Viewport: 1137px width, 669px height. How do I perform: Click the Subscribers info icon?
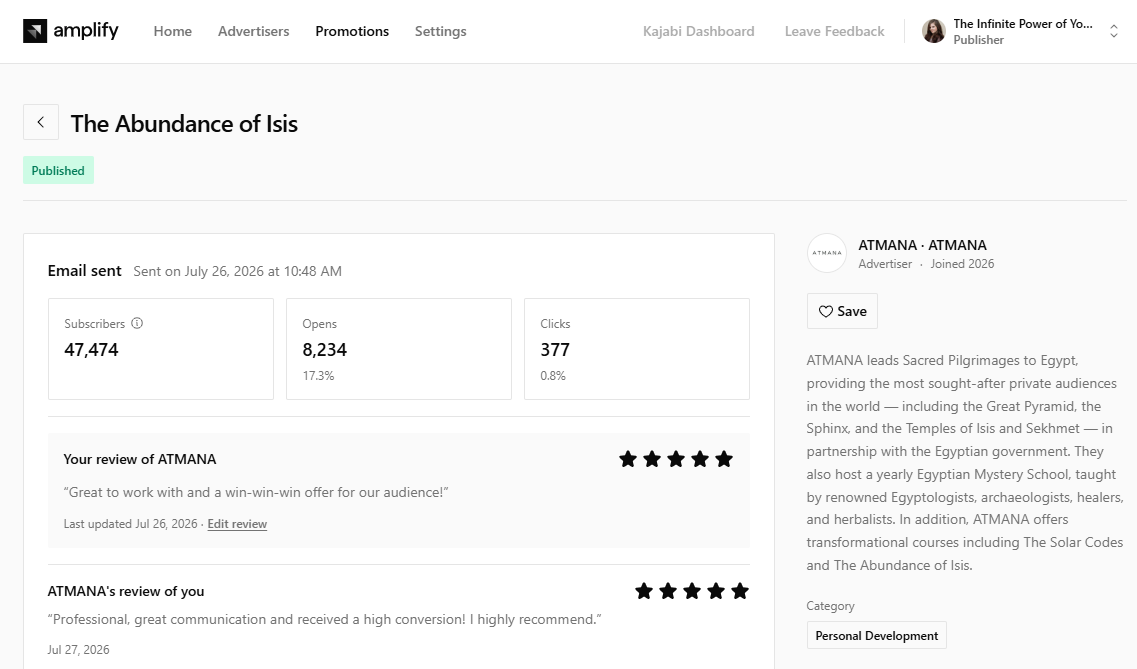click(x=137, y=323)
